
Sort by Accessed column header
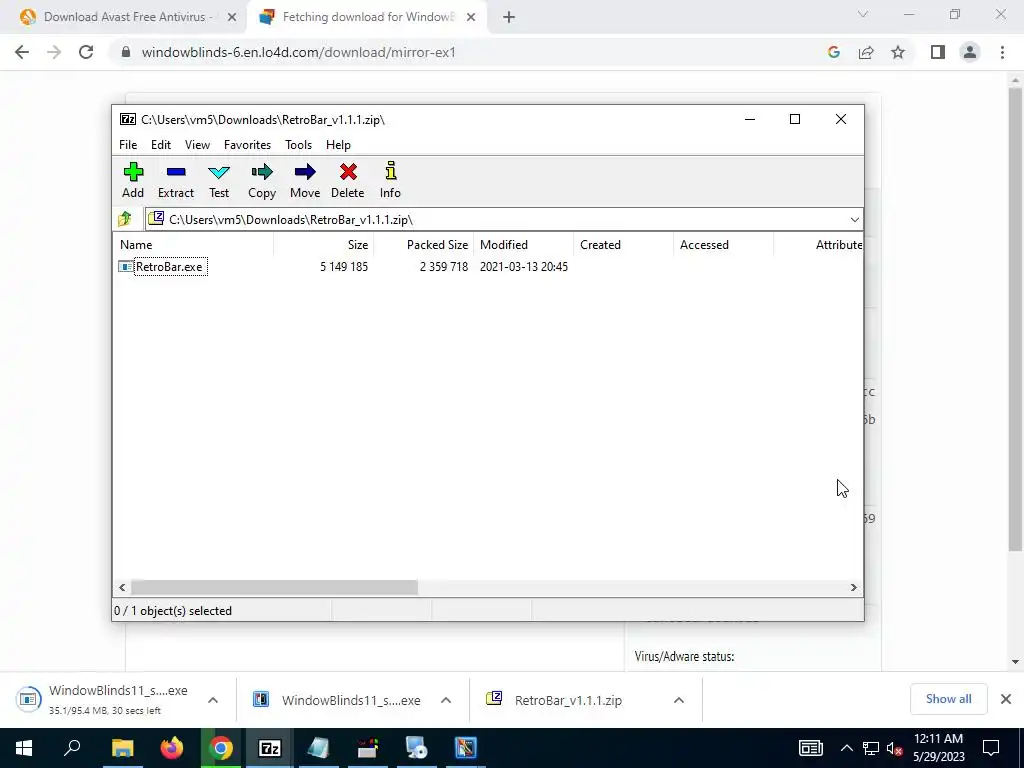[x=723, y=245]
